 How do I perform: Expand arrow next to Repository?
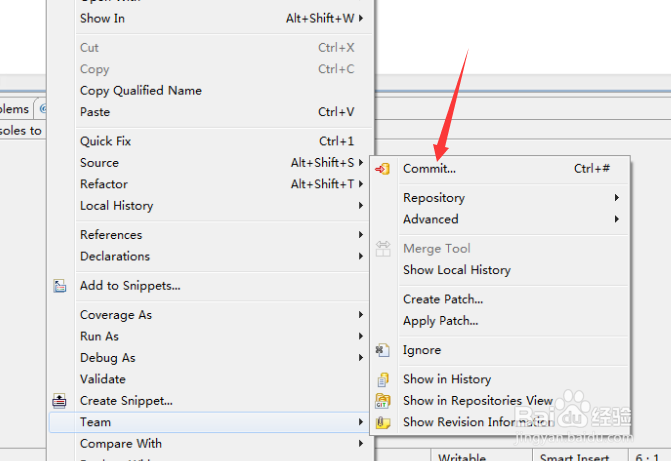click(617, 198)
